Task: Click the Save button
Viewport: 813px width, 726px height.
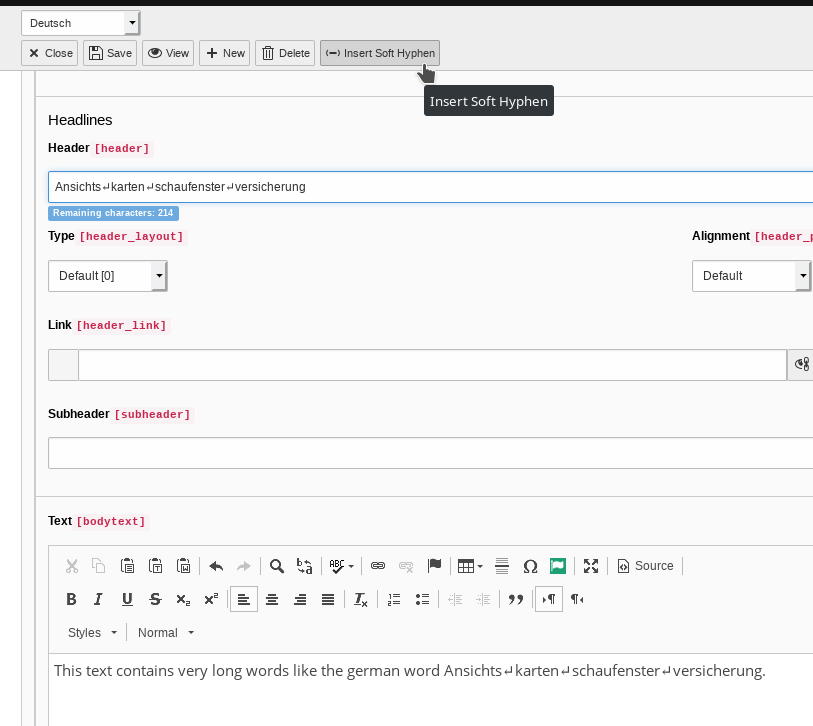Action: [x=109, y=53]
